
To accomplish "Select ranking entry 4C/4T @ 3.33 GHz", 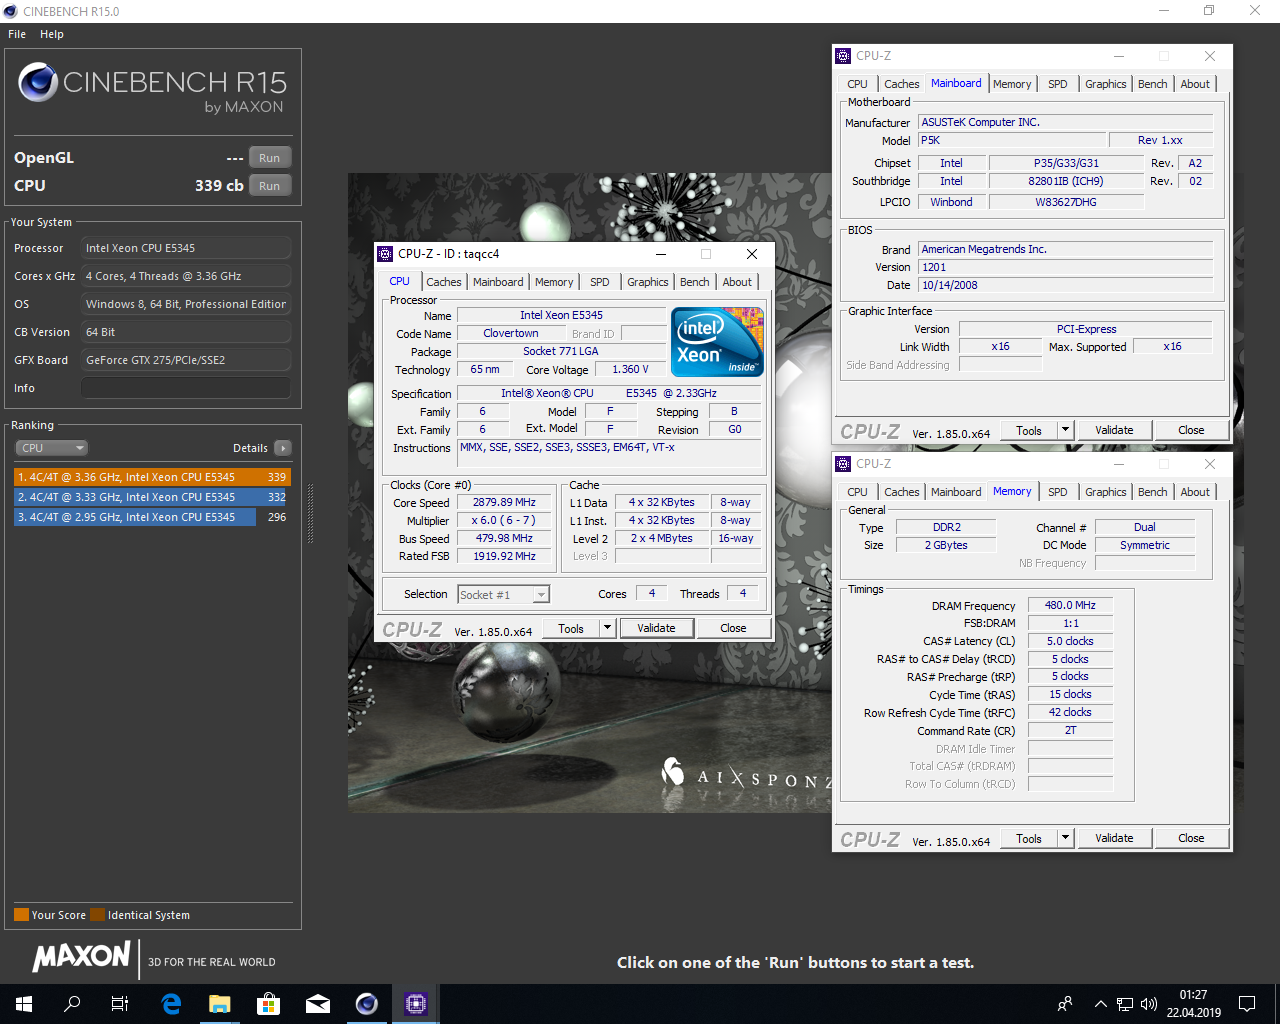I will point(152,497).
